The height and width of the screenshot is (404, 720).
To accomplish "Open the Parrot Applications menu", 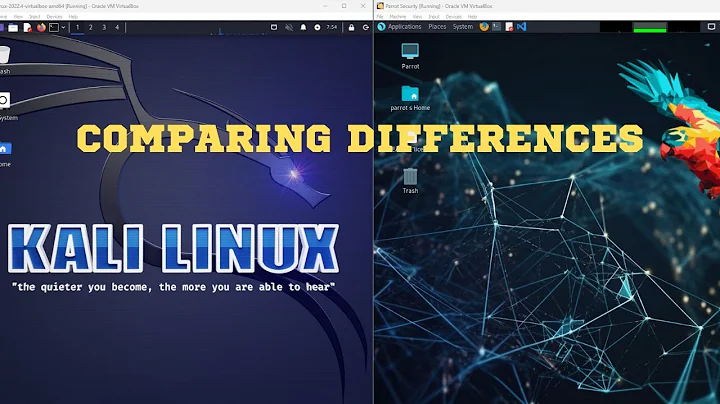I will point(399,27).
